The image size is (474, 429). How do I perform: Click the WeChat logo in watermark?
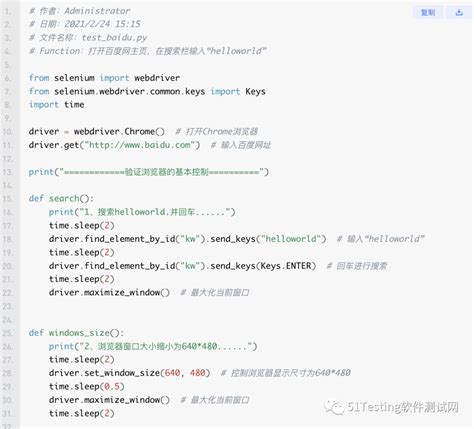[334, 407]
